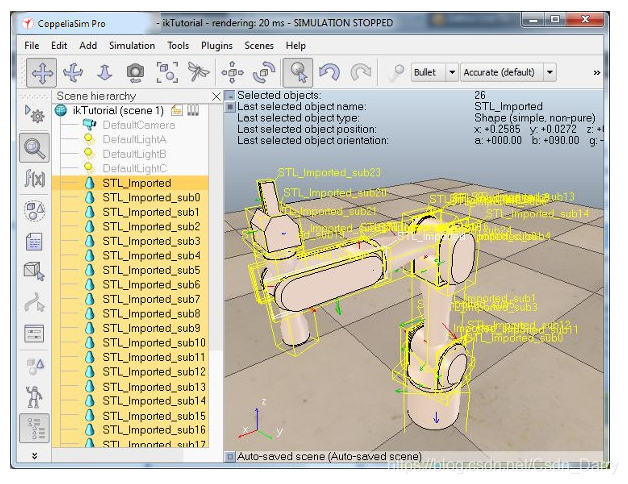Click the fit to view icon

click(167, 73)
